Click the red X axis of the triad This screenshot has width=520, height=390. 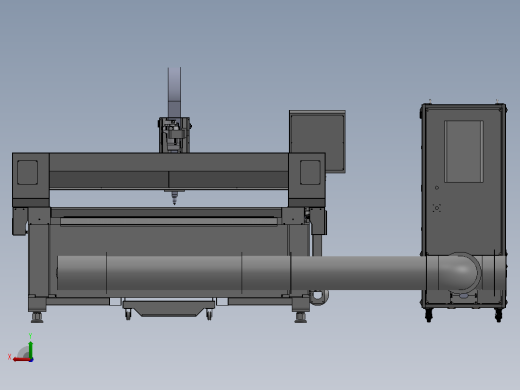[x=21, y=360]
